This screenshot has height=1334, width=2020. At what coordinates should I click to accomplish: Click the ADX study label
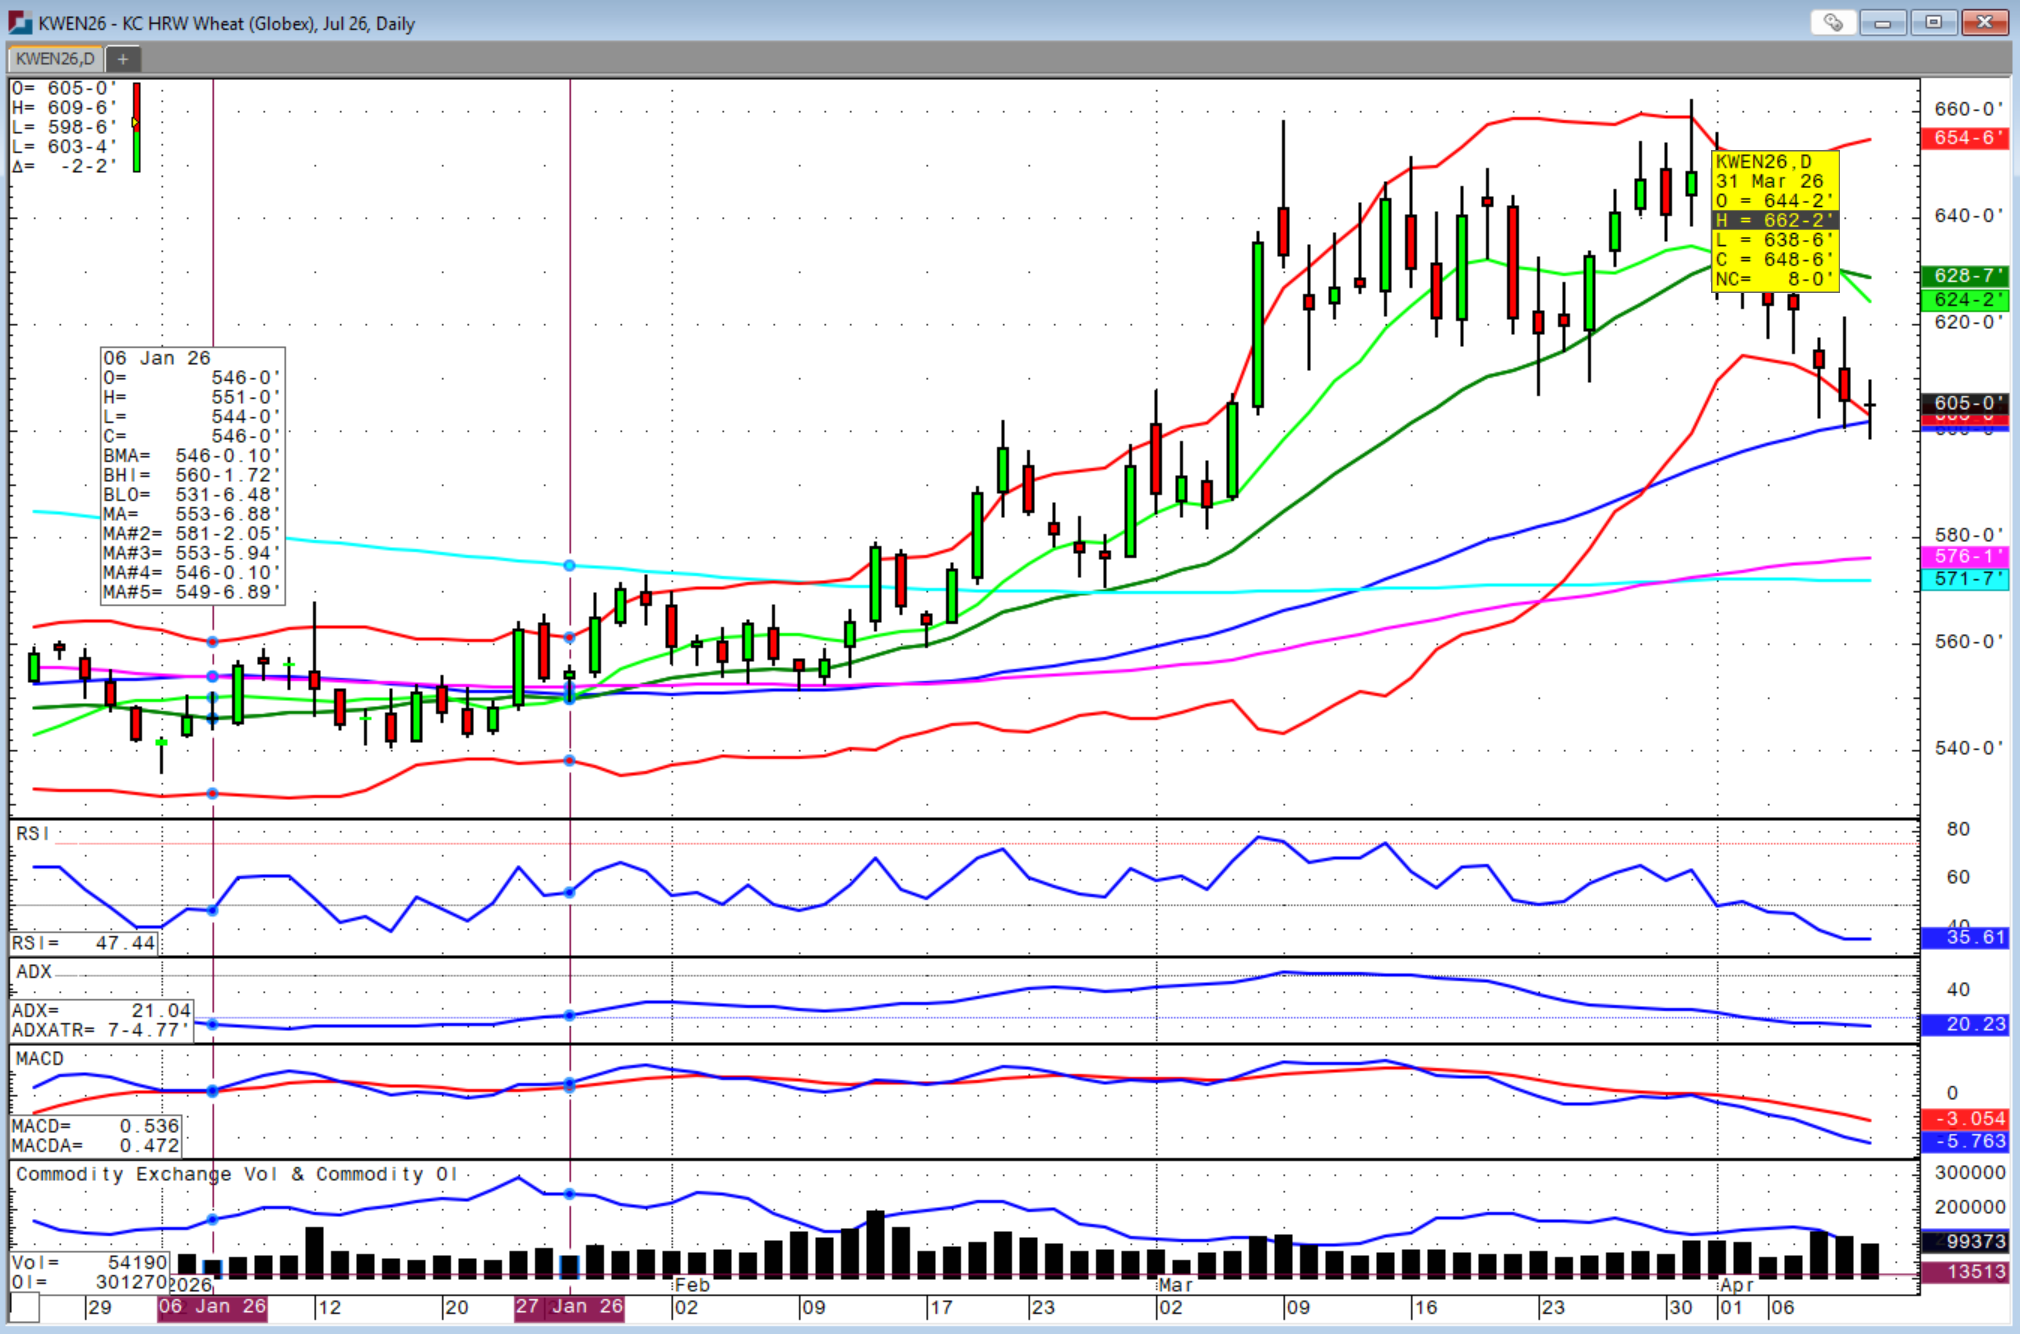[33, 972]
